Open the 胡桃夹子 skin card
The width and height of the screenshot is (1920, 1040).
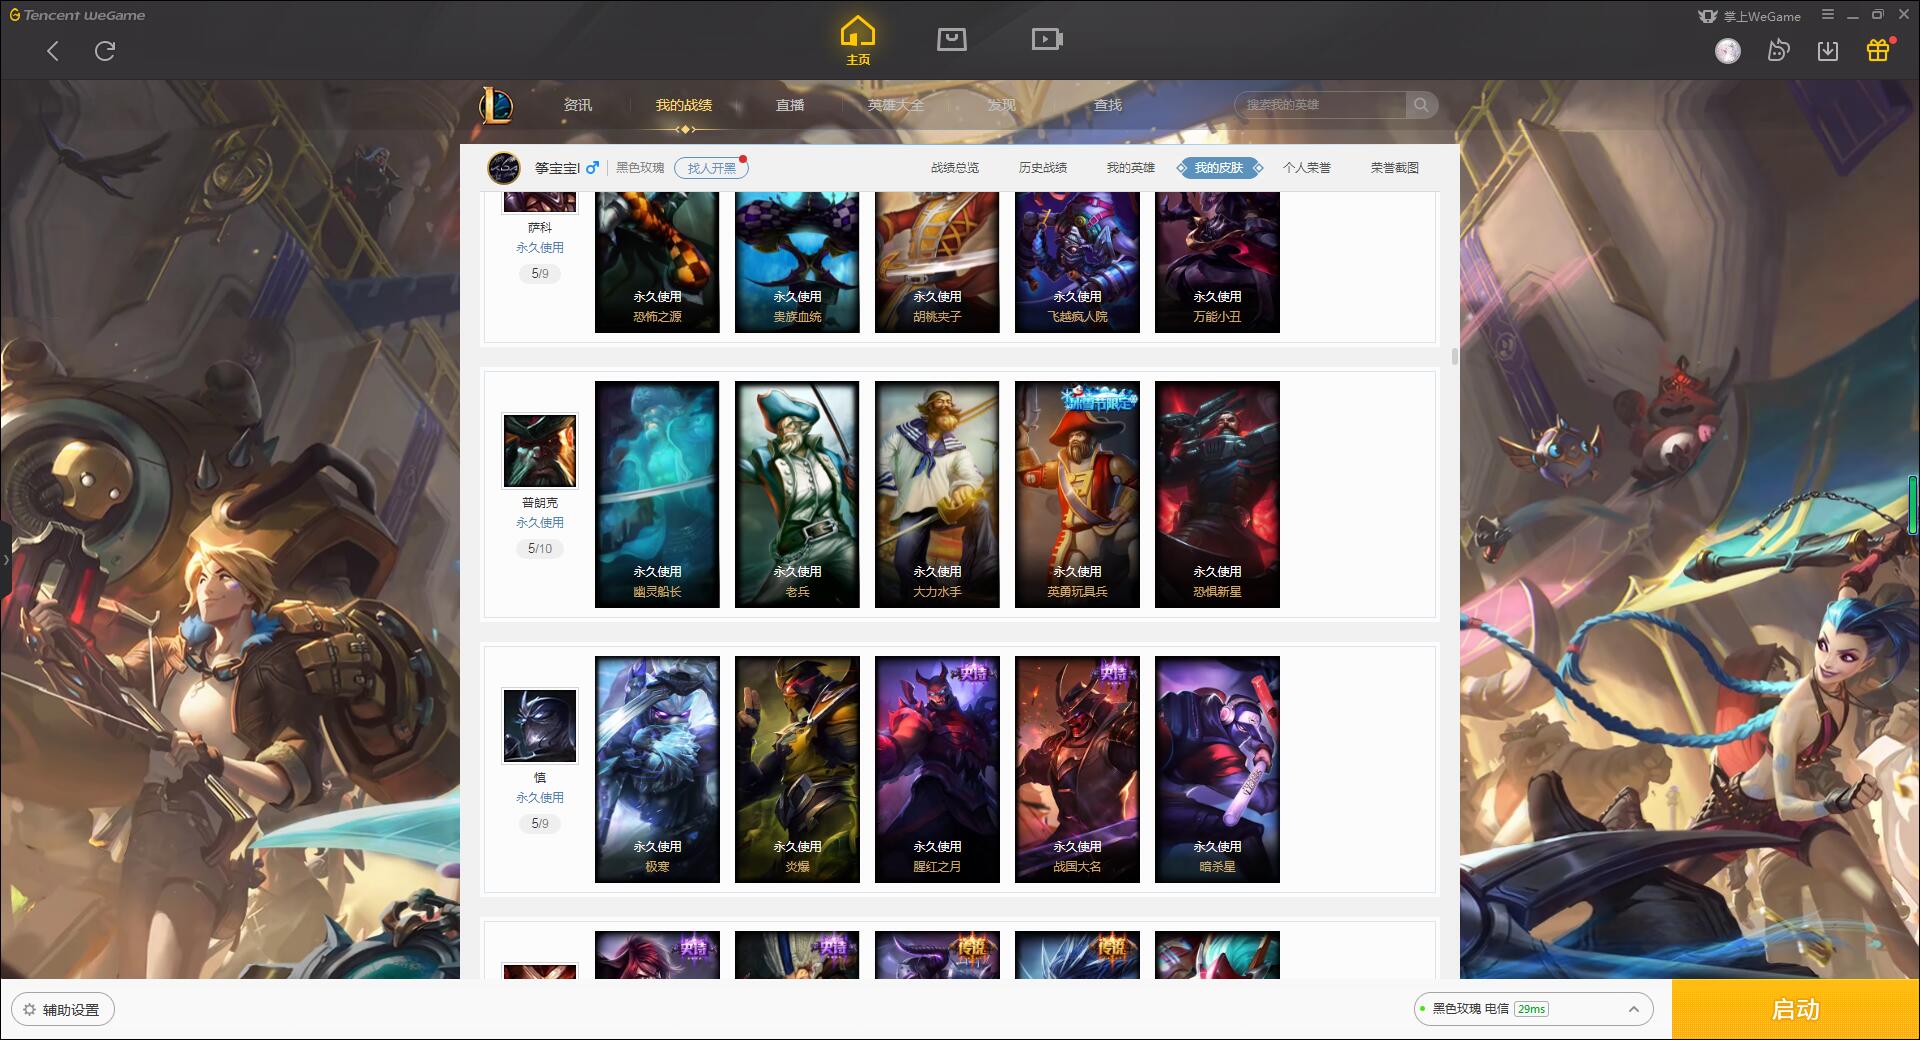pos(937,262)
